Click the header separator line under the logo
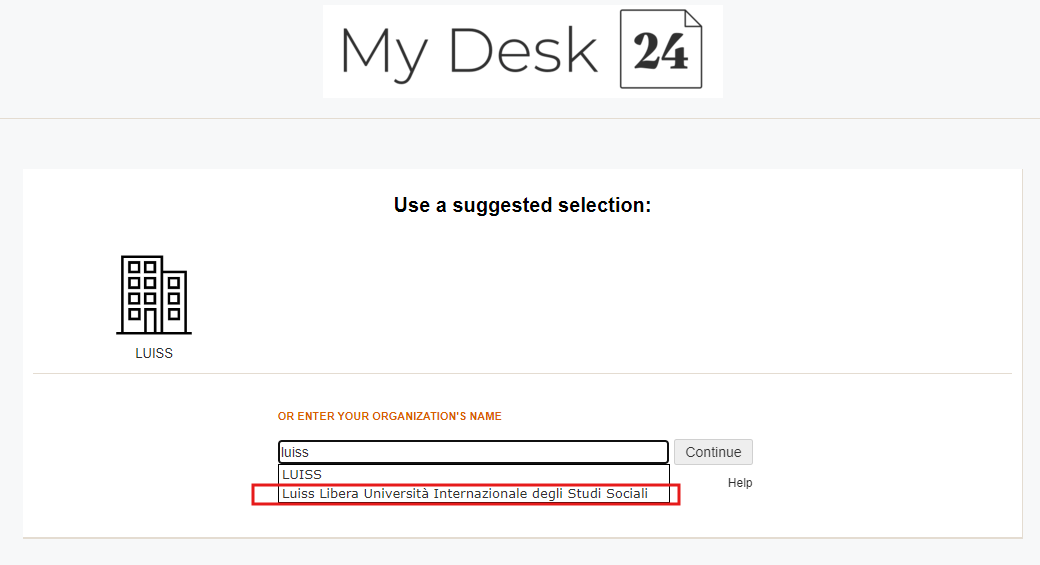1040x565 pixels. coord(520,118)
